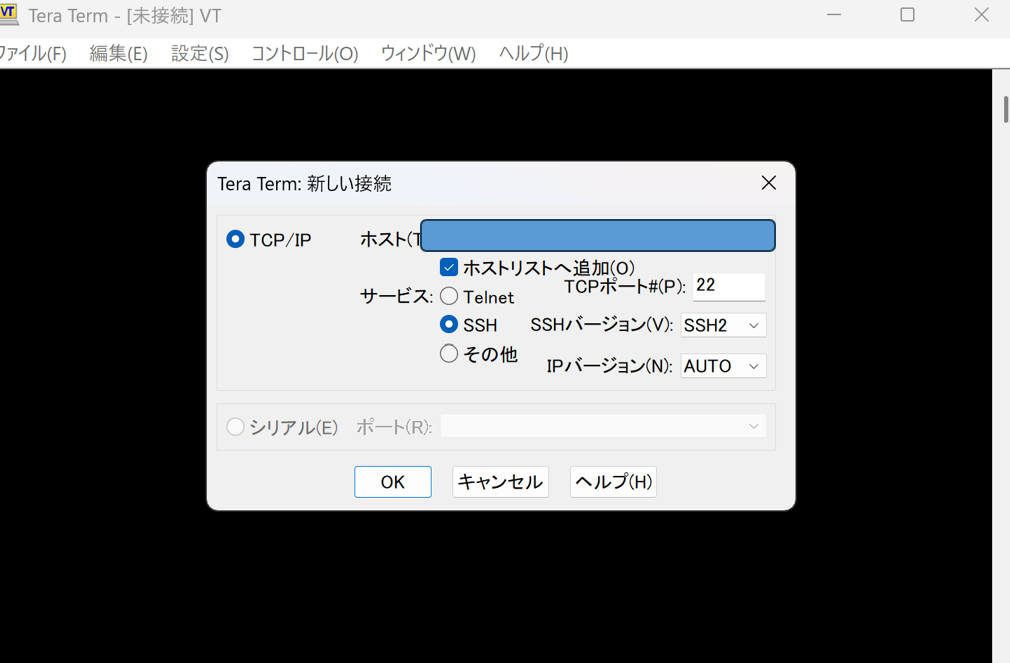Open the IPバージョン dropdown showing AUTO

723,366
